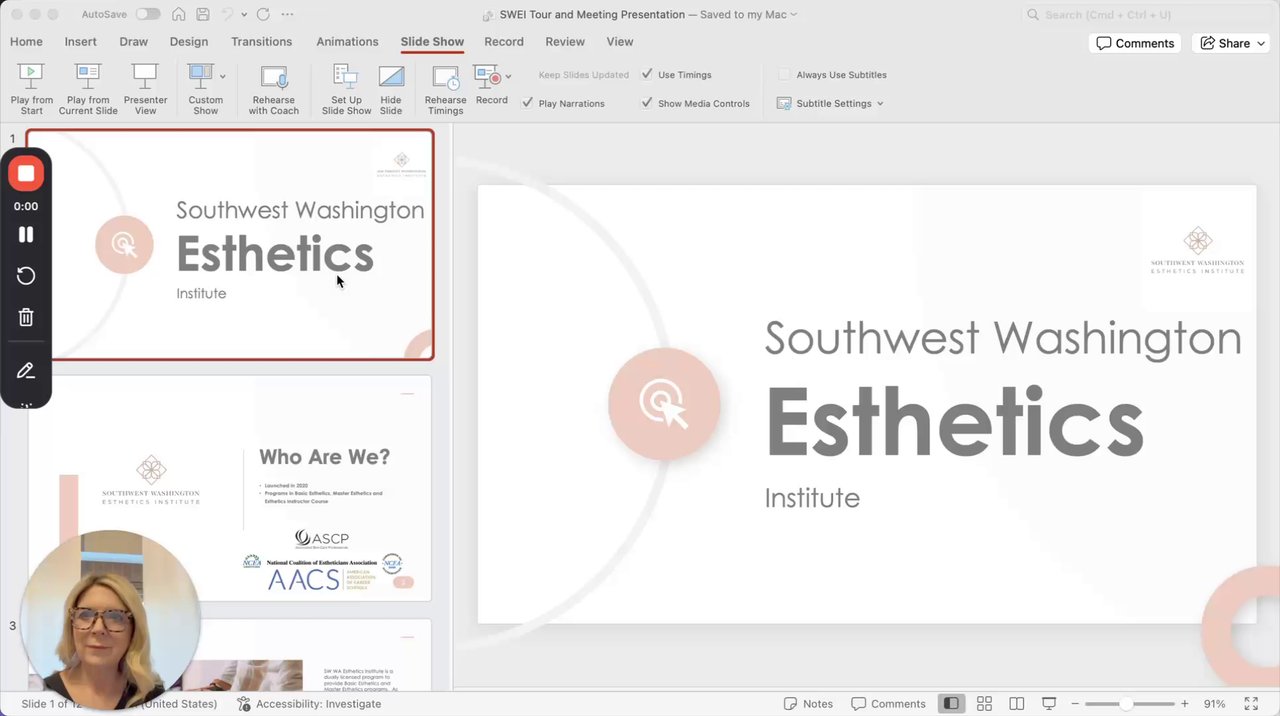The width and height of the screenshot is (1280, 716).
Task: Undo the last action
Action: click(x=227, y=14)
